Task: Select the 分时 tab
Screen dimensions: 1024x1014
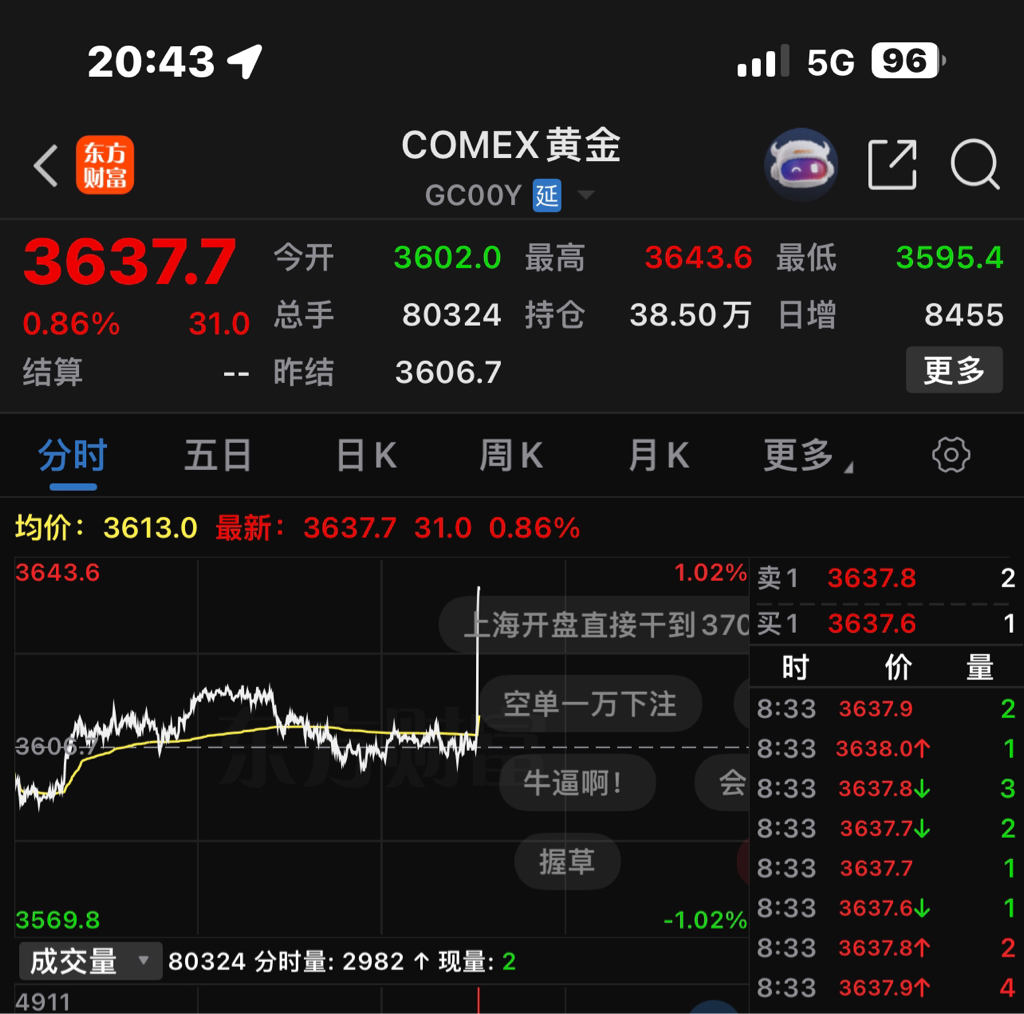Action: [72, 455]
